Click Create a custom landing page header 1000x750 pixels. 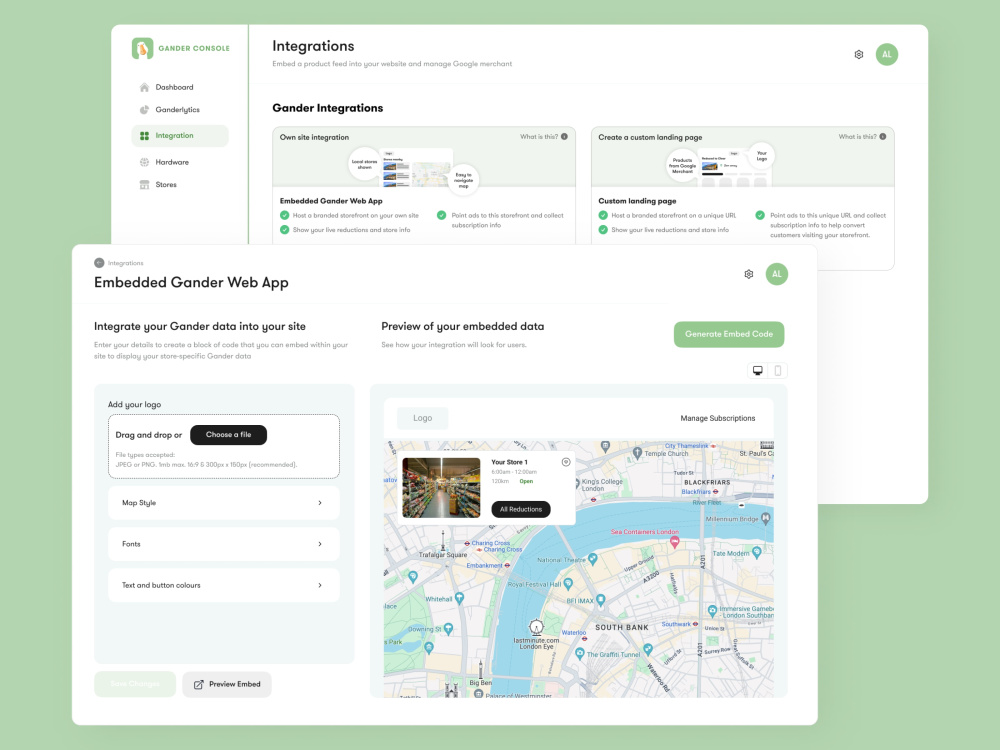[650, 137]
